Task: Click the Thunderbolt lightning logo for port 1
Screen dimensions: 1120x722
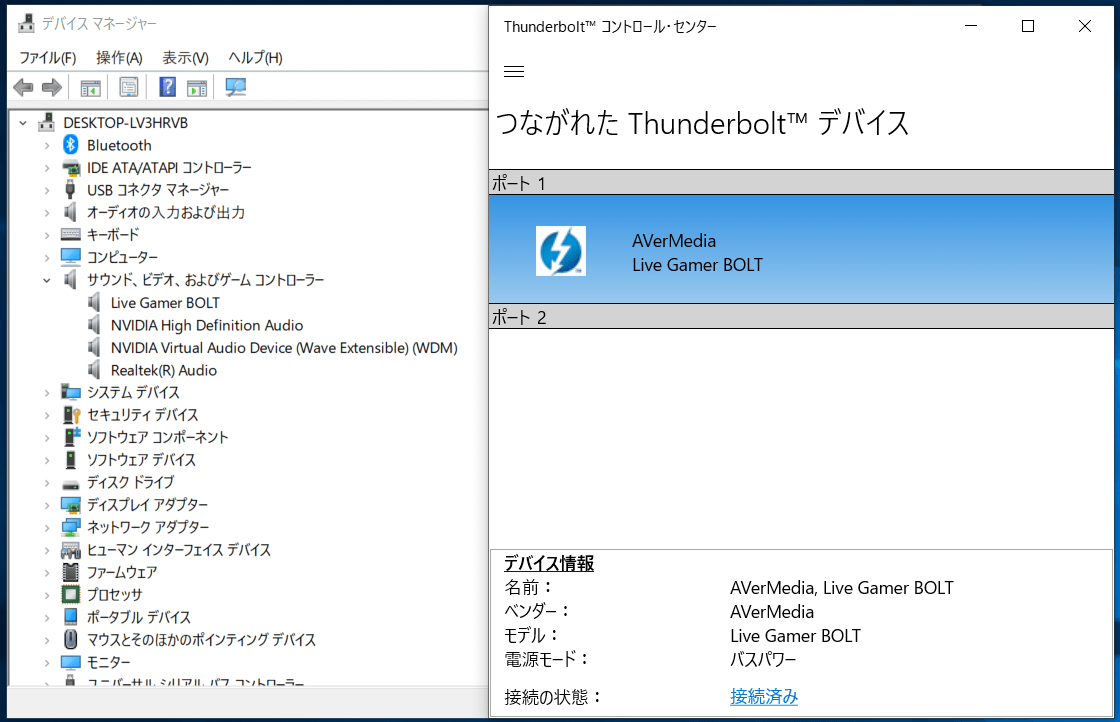Action: coord(561,251)
